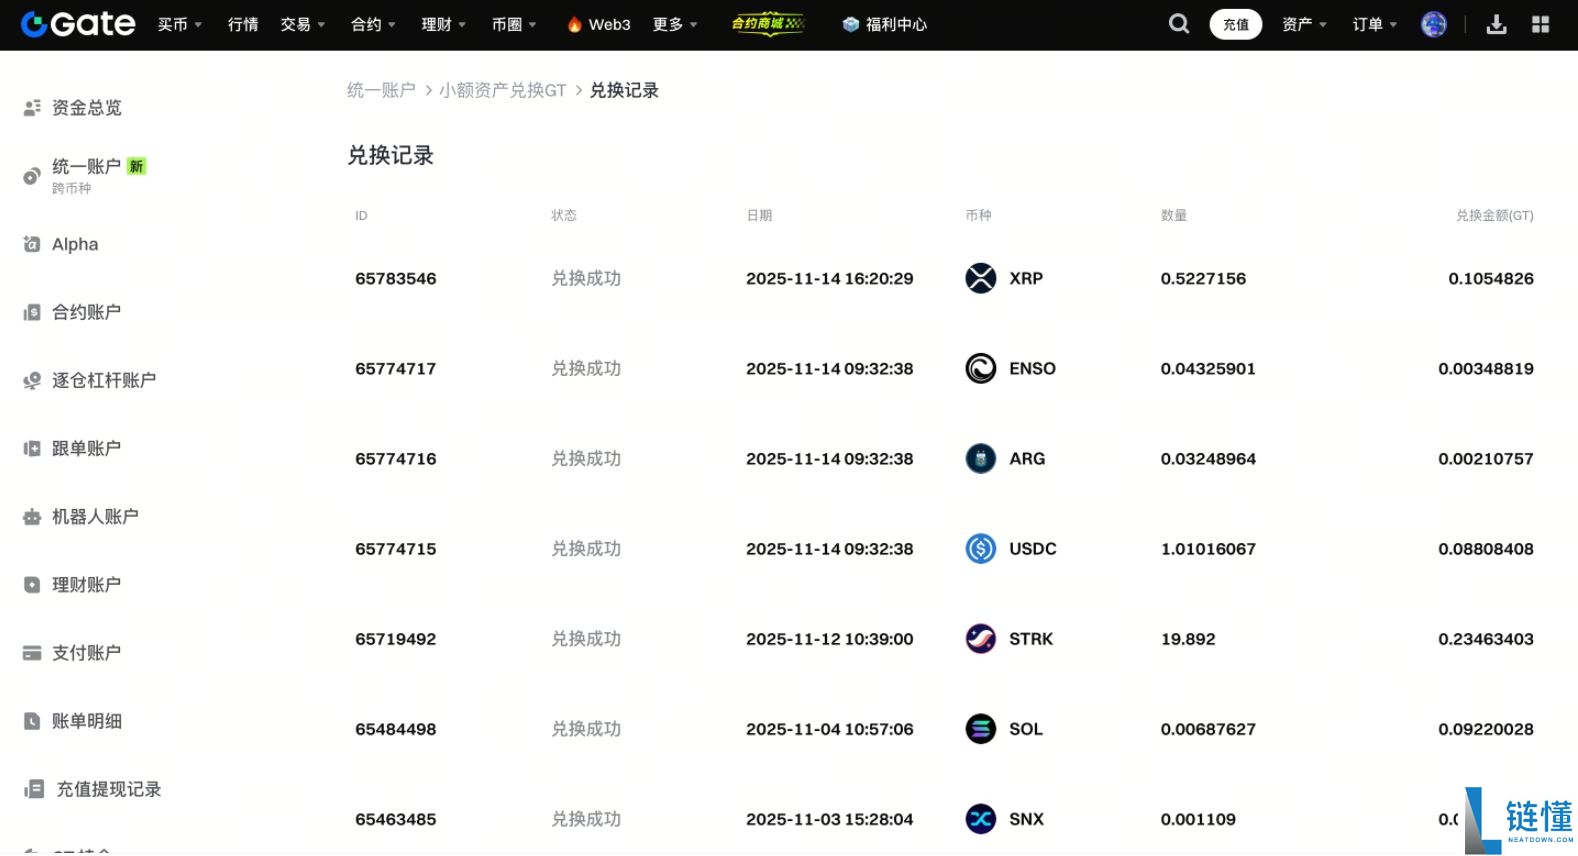Click the 兑换金额(GT) column header
The image size is (1578, 856).
[1494, 215]
